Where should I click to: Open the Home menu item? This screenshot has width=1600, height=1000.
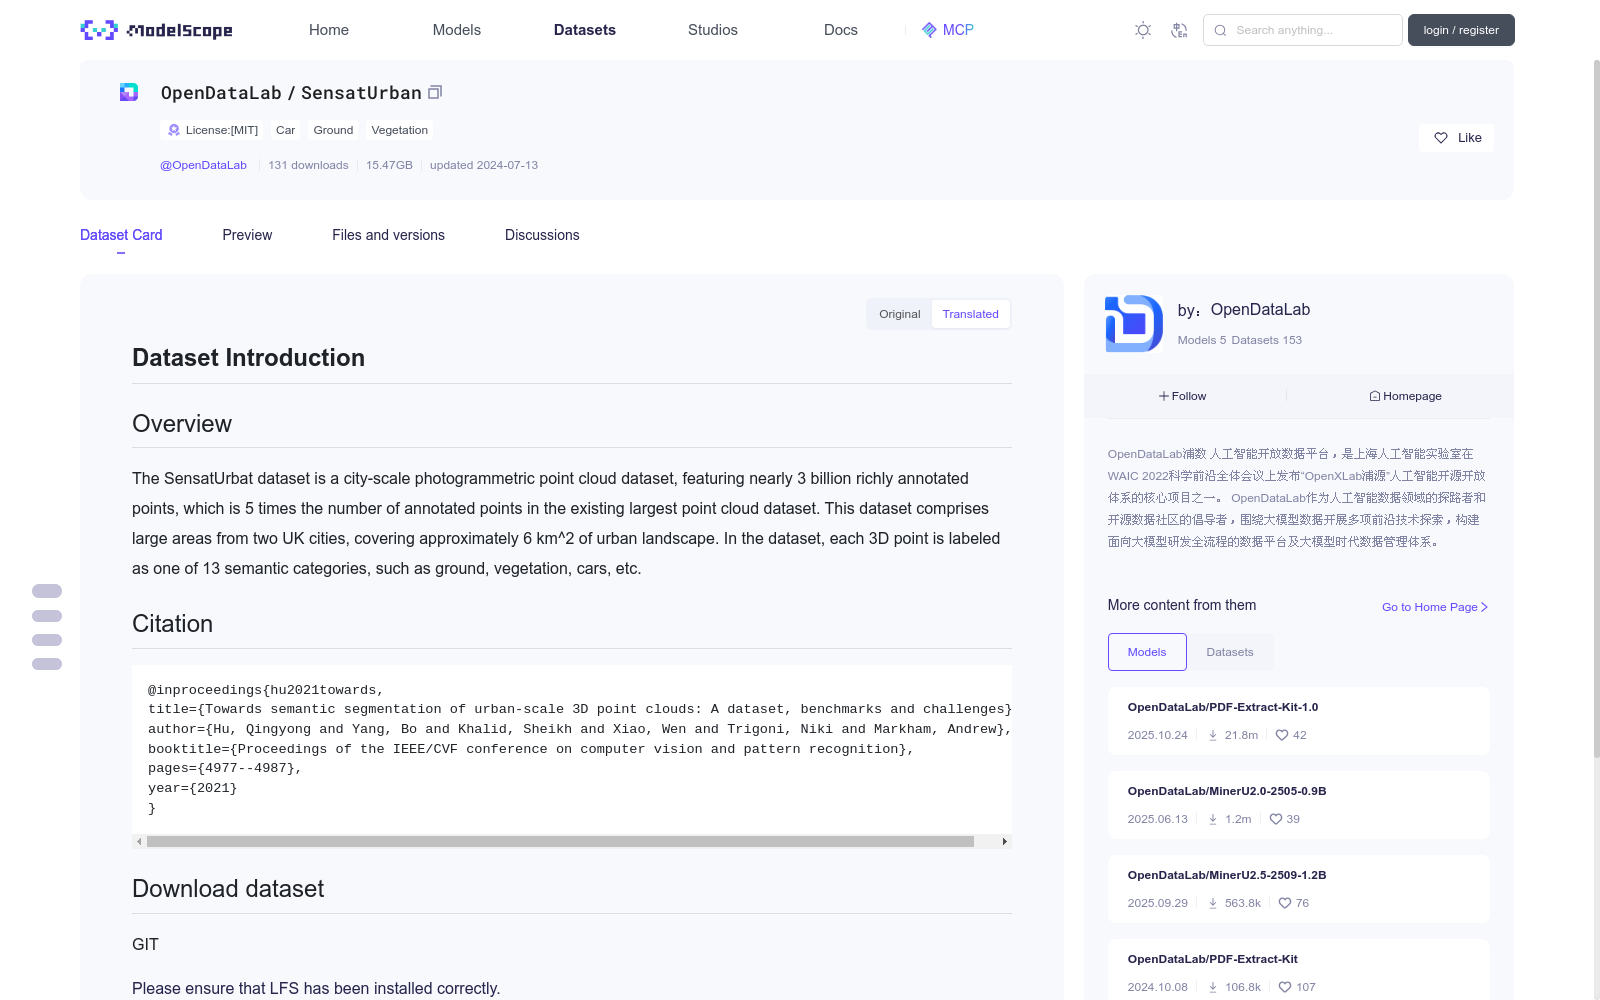coord(329,30)
